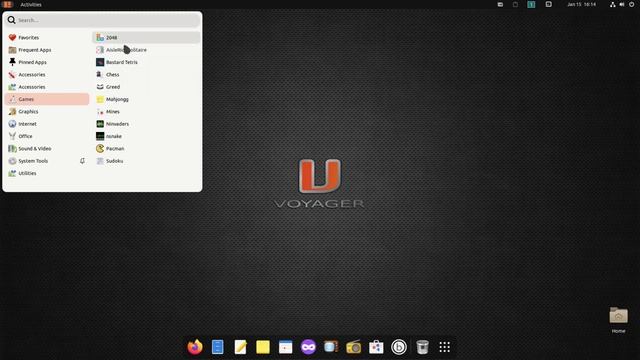Open AisleRiot Solitaire from games list
Image resolution: width=640 pixels, height=360 pixels.
[146, 50]
